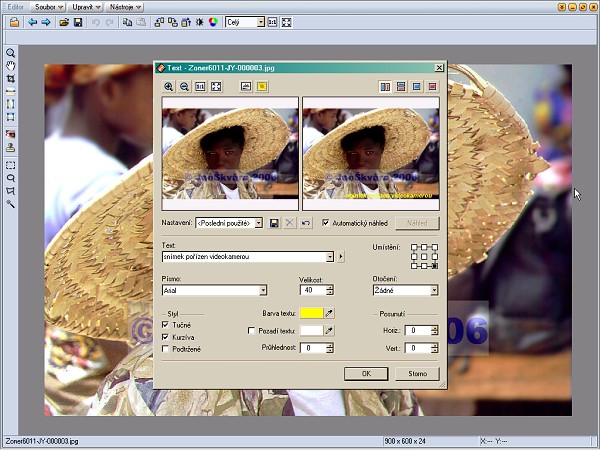Select the hand pan tool
This screenshot has height=450, width=600.
click(10, 65)
